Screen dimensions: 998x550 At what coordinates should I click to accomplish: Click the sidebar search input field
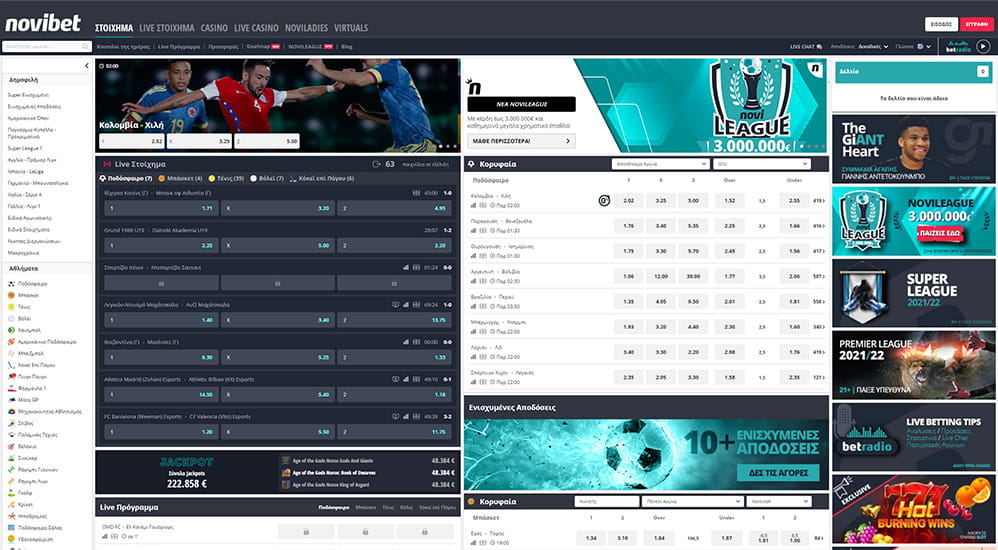[x=47, y=46]
